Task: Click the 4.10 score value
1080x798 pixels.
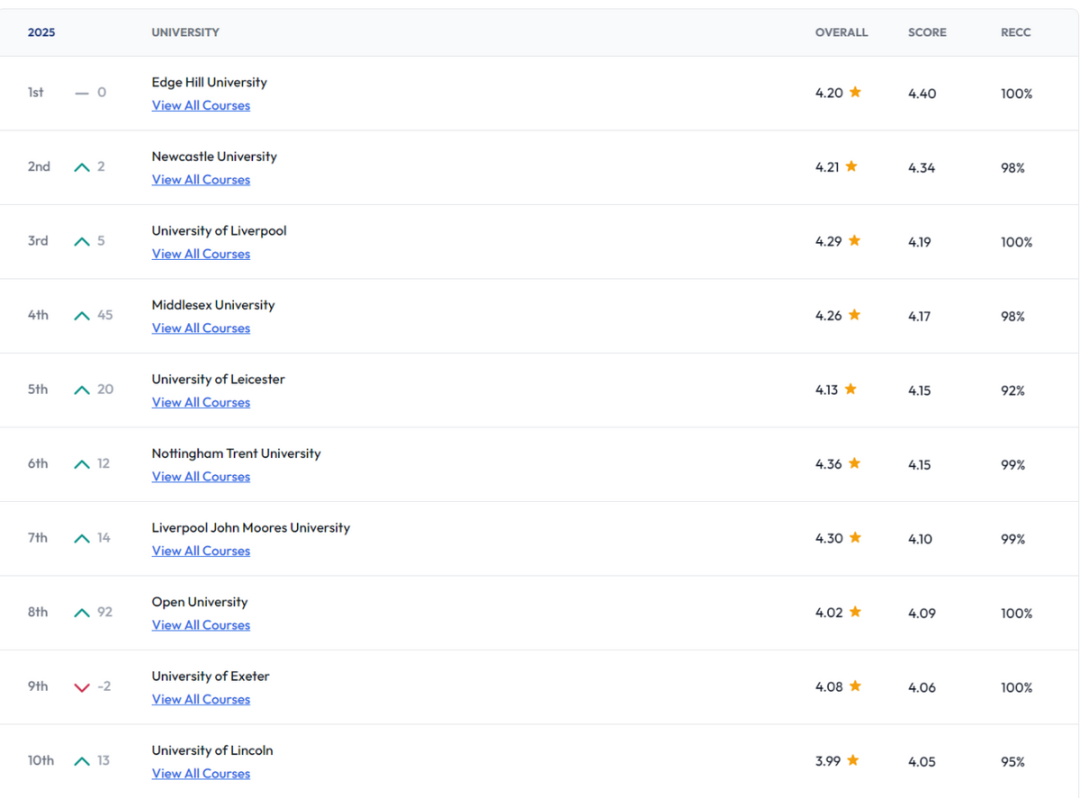Action: (x=920, y=539)
